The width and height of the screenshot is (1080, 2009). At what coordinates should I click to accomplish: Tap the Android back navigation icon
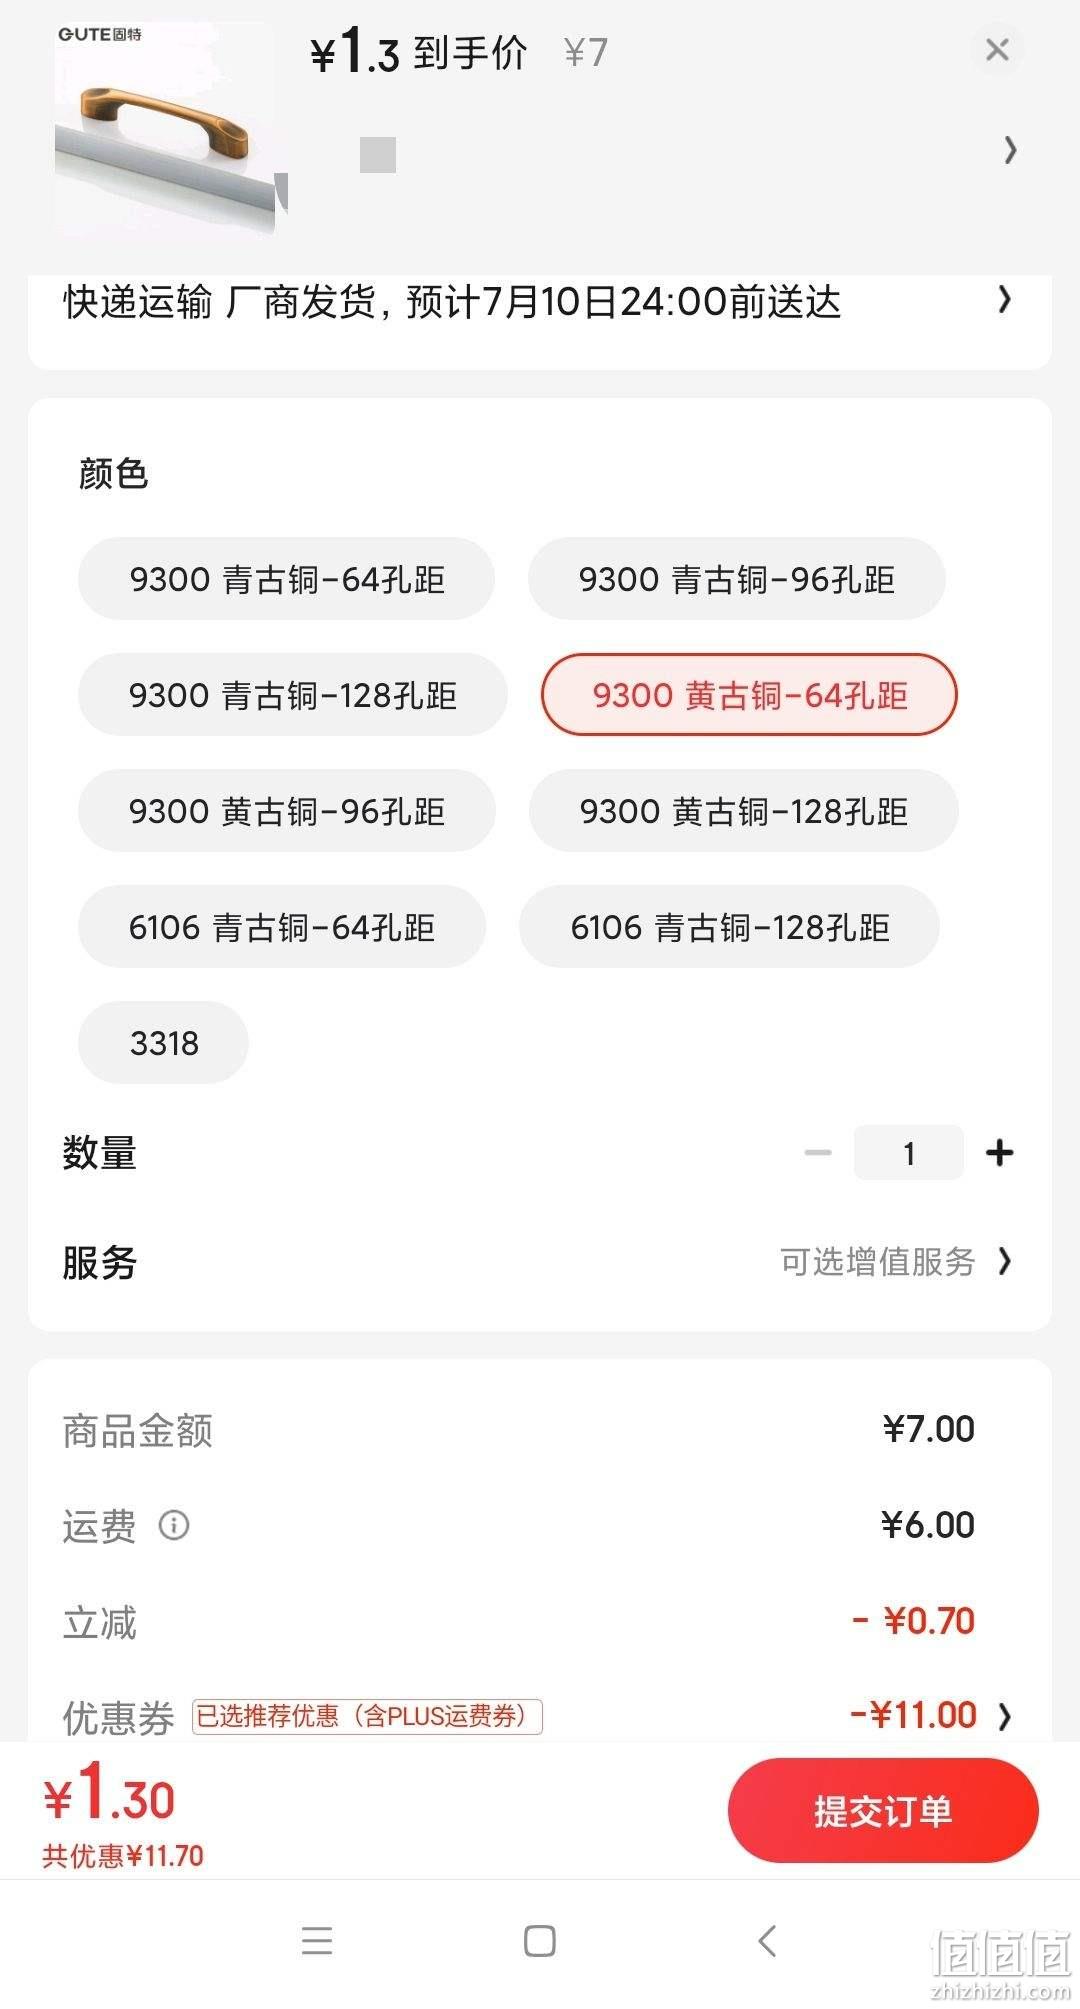pyautogui.click(x=767, y=1941)
